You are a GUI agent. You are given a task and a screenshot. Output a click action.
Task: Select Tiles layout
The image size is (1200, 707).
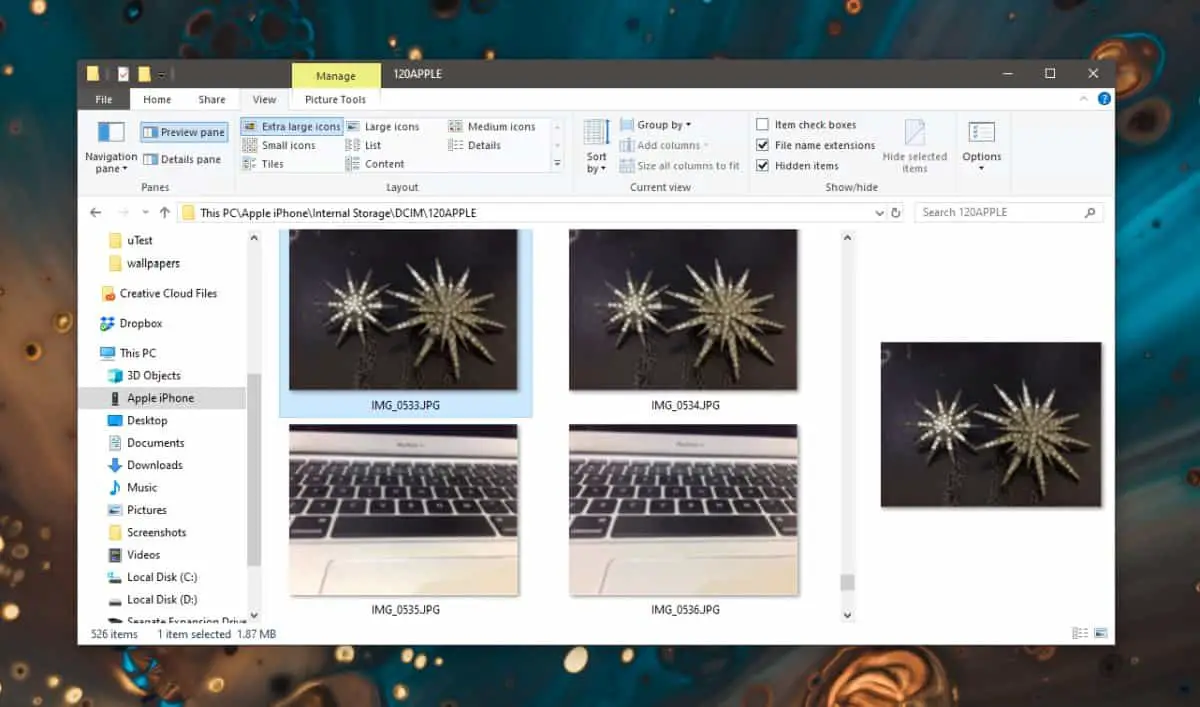click(264, 164)
